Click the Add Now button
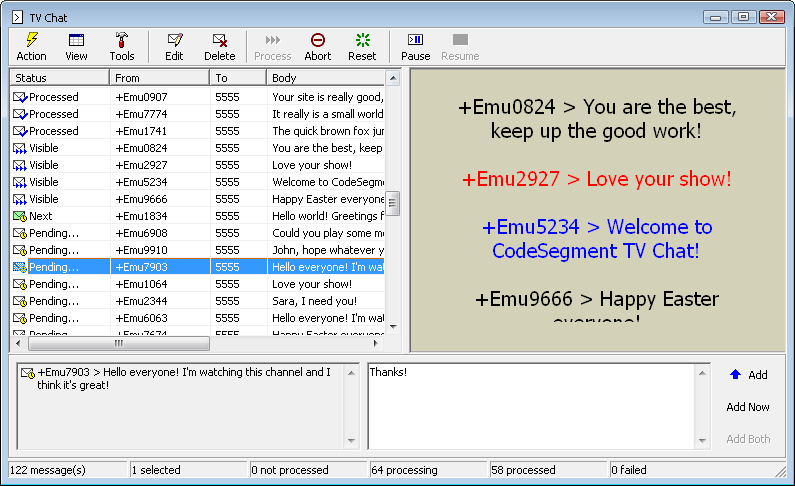The image size is (795, 486). (748, 407)
